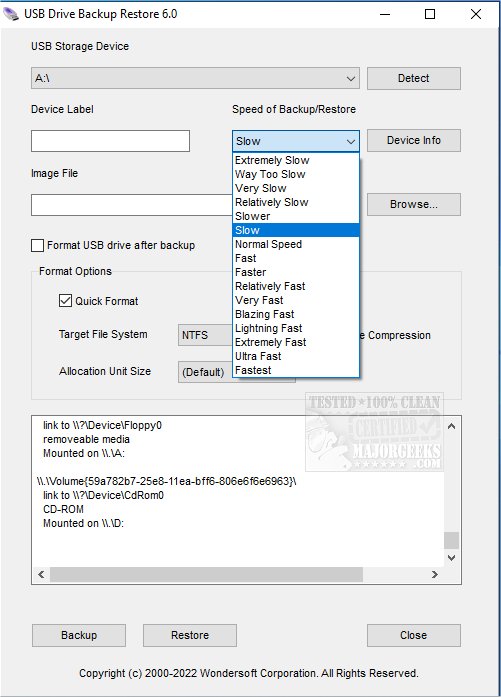The image size is (501, 697).
Task: Click the Detect button
Action: (x=414, y=78)
